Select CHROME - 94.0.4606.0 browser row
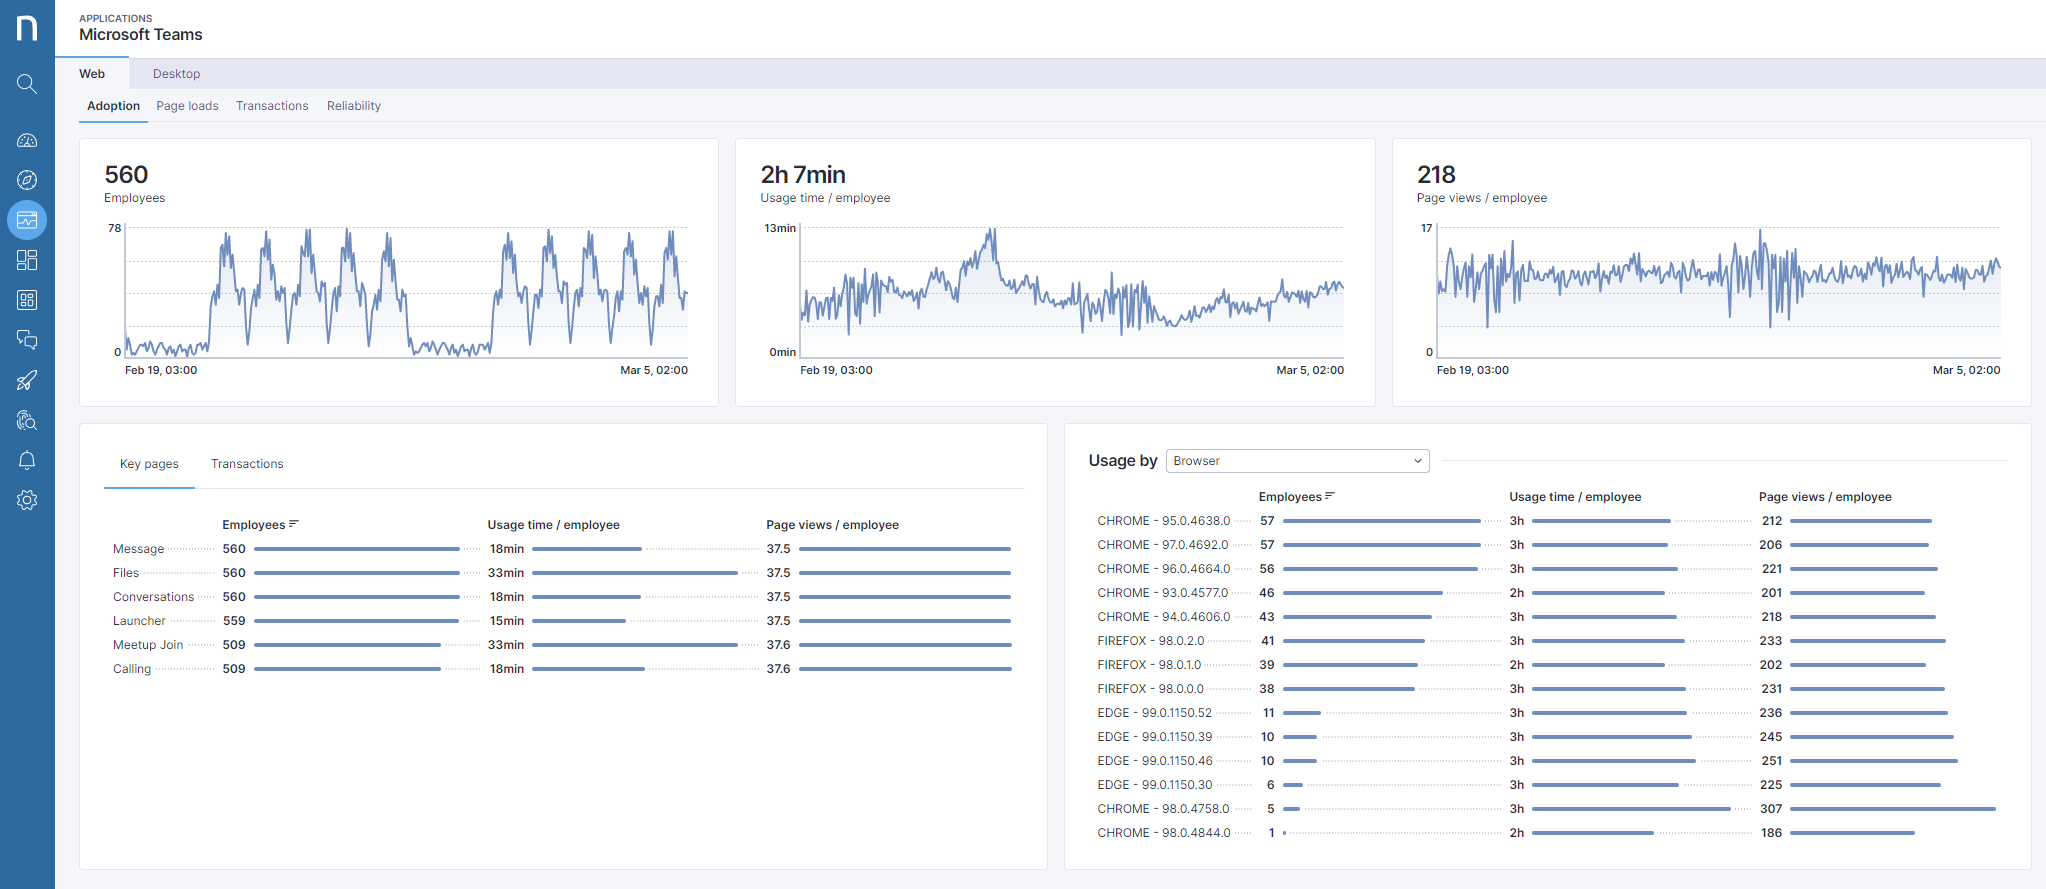The height and width of the screenshot is (889, 2046). [1547, 617]
